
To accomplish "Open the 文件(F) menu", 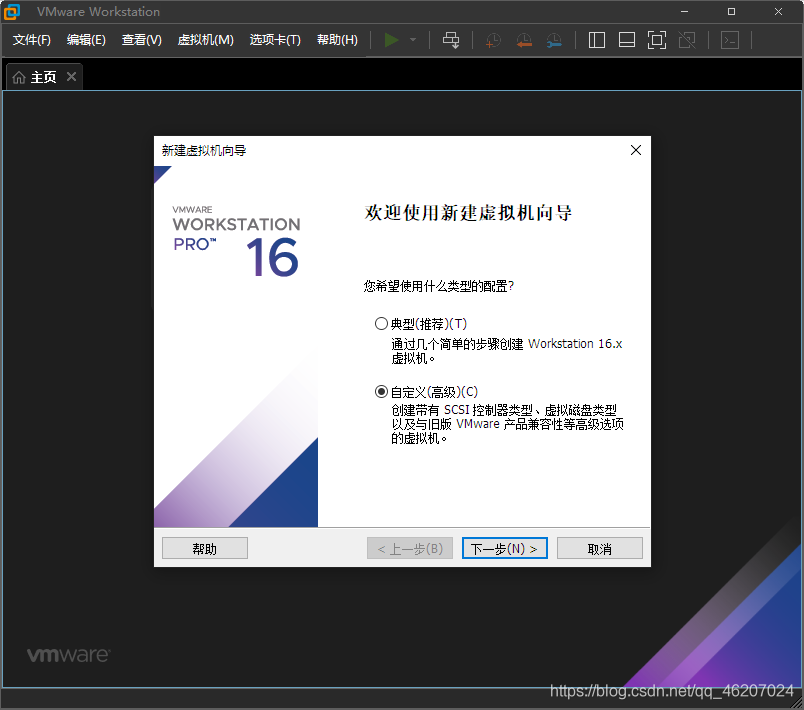I will (32, 40).
